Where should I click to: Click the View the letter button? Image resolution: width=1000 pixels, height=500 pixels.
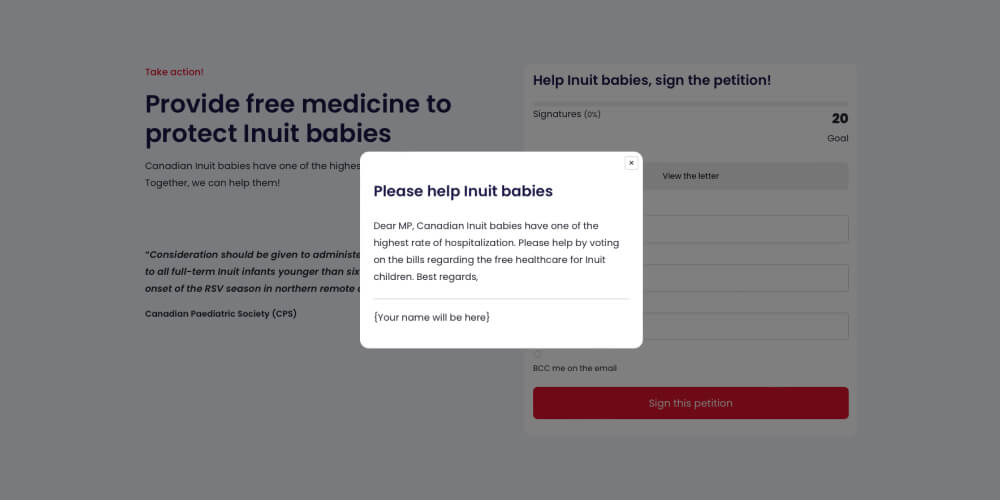[744, 176]
